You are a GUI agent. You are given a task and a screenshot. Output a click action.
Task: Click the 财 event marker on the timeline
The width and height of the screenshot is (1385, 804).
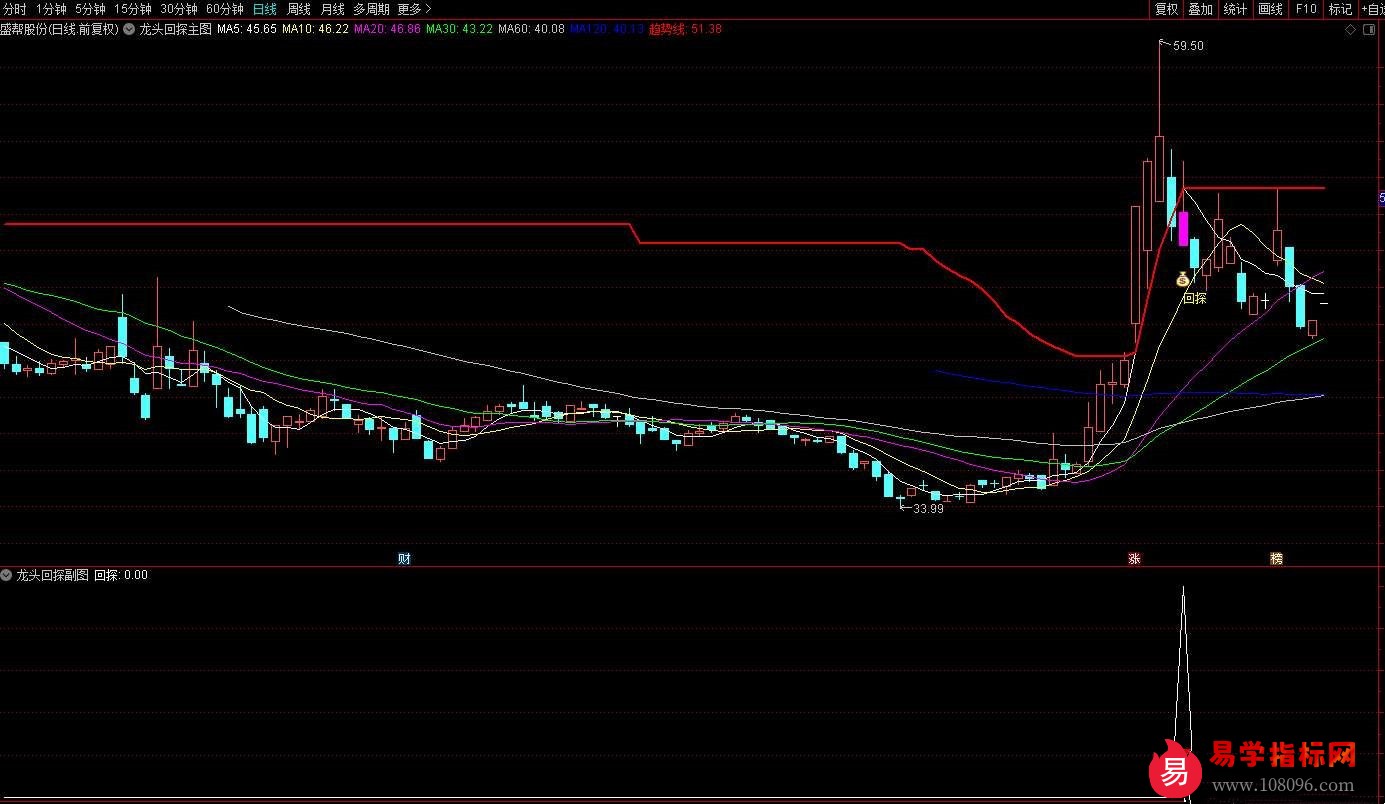click(x=404, y=558)
